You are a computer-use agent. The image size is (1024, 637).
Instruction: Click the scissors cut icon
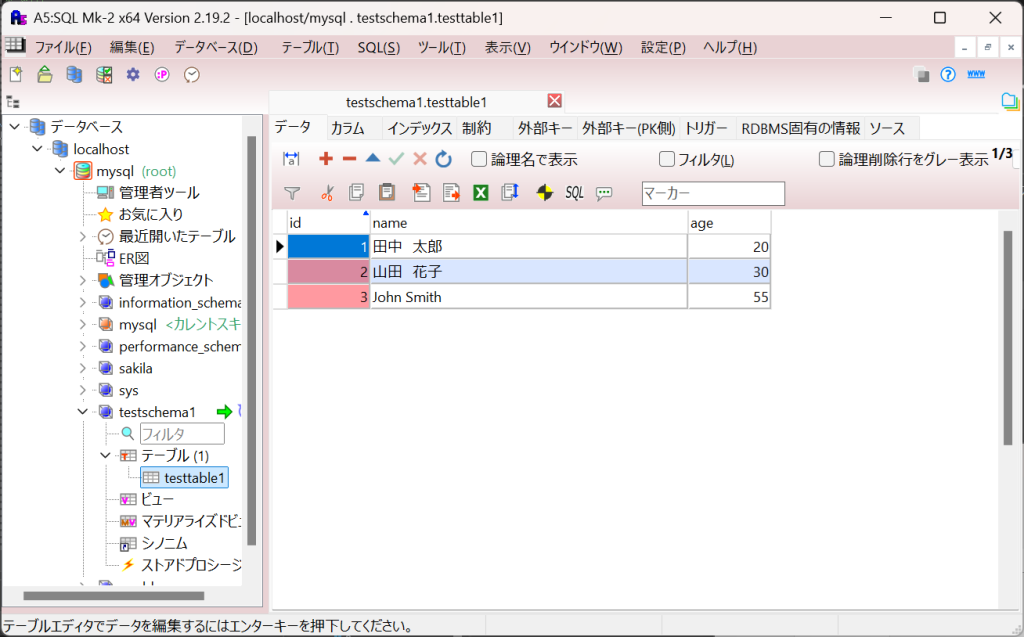pyautogui.click(x=326, y=193)
